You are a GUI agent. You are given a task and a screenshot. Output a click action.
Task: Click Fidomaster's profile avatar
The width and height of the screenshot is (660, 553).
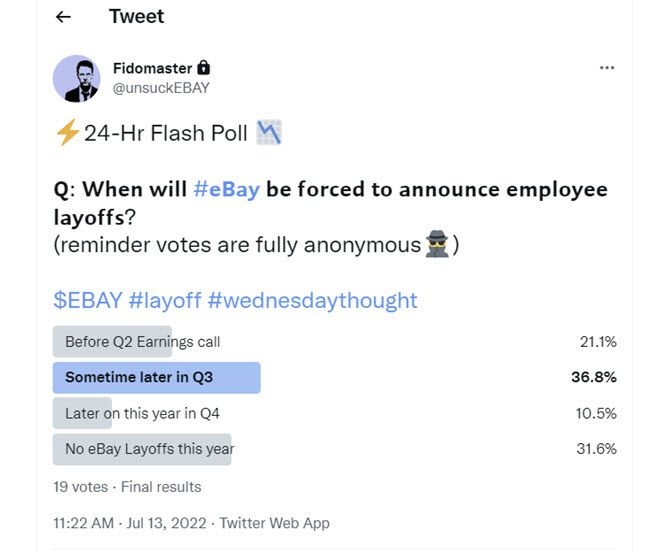pos(77,79)
